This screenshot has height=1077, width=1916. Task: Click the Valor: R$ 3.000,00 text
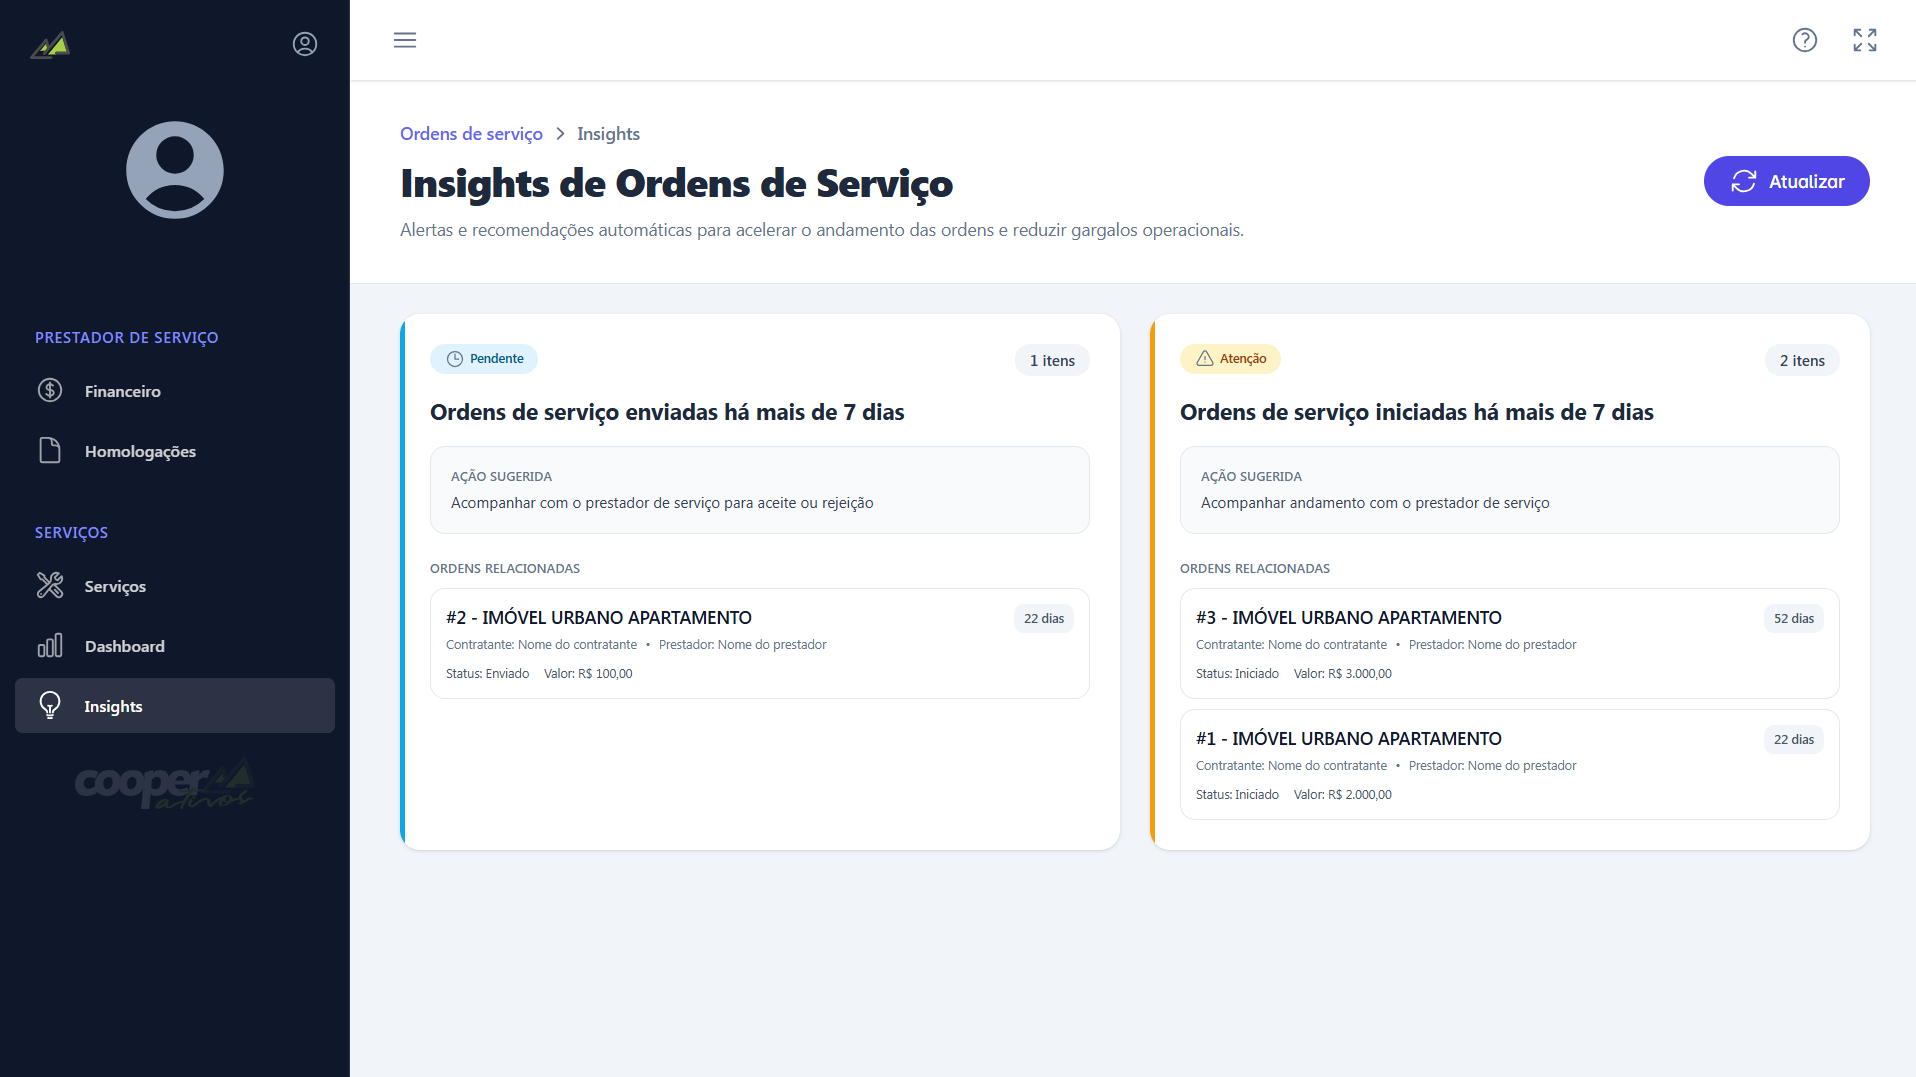1343,673
